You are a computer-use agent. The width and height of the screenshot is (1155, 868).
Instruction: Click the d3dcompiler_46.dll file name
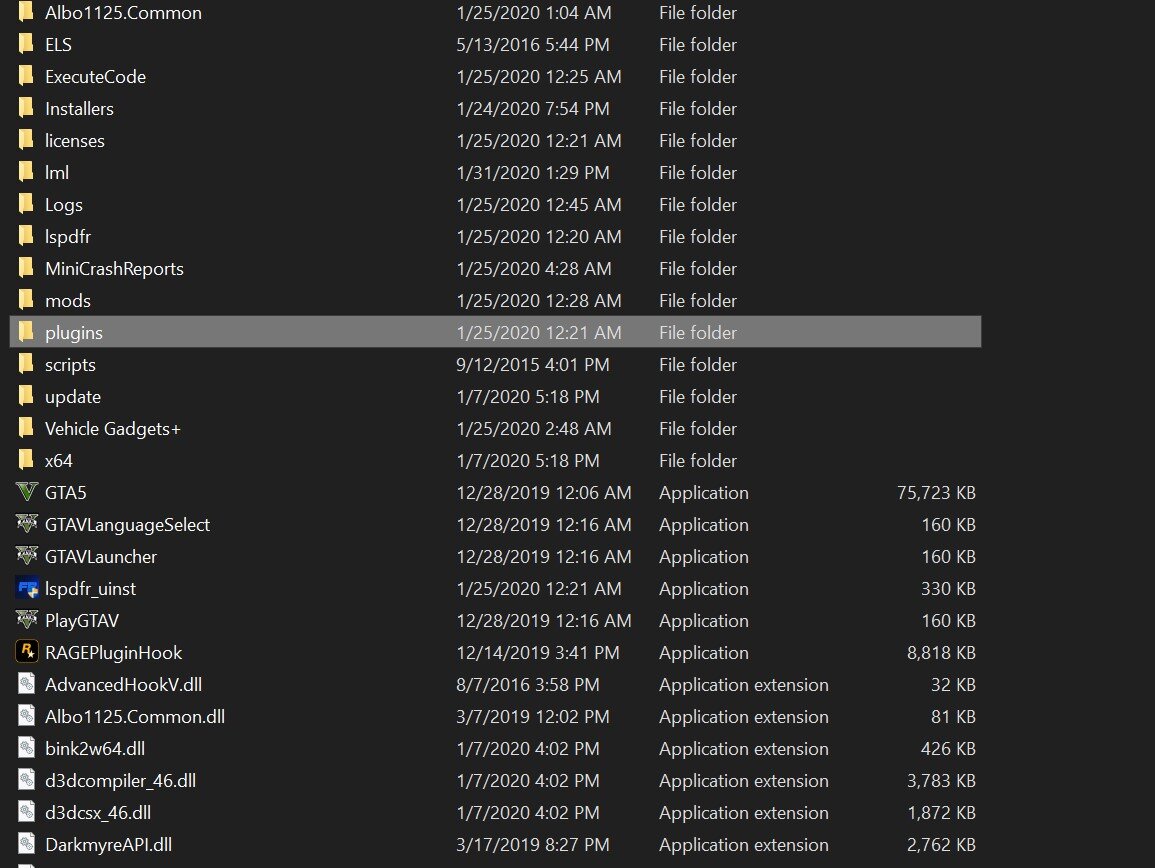tap(121, 781)
